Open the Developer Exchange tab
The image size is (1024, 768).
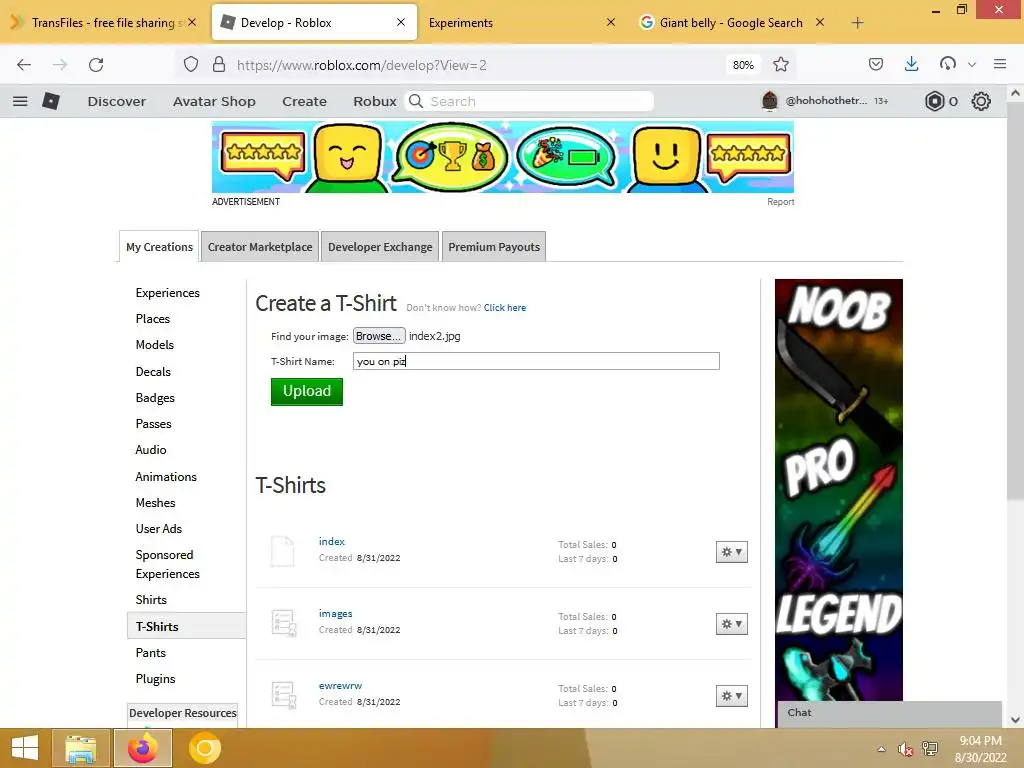380,247
